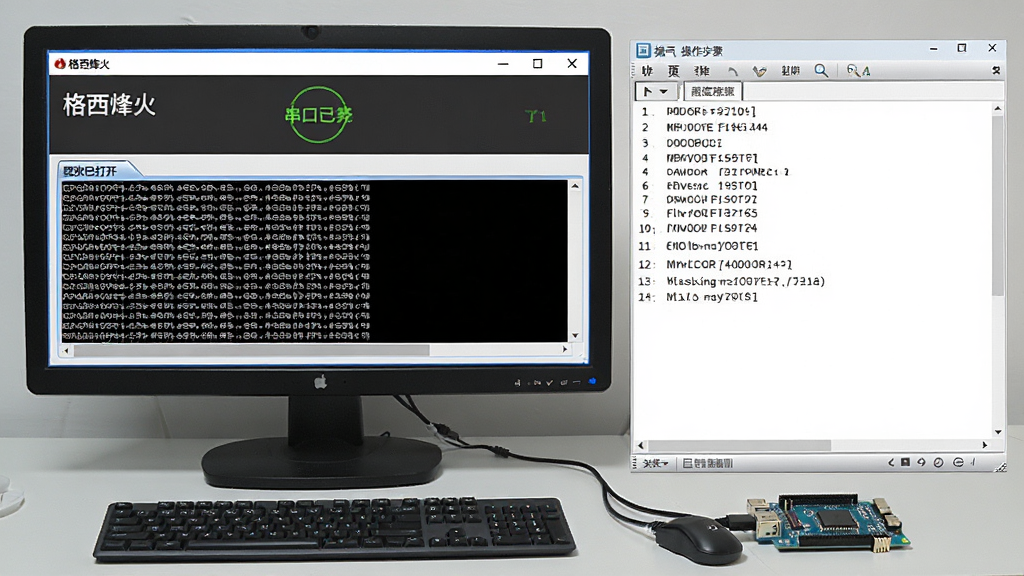Minimize the steps window on the right

(x=934, y=49)
